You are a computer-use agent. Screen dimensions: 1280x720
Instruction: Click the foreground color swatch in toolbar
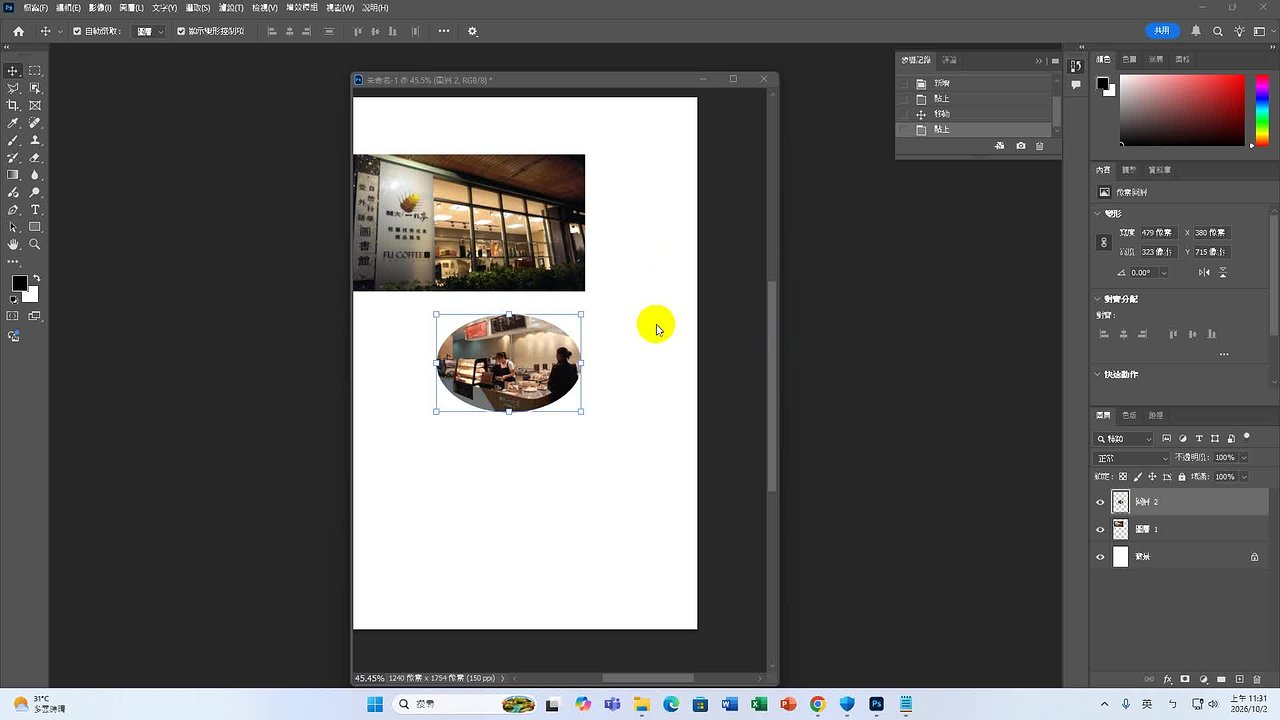(x=19, y=283)
